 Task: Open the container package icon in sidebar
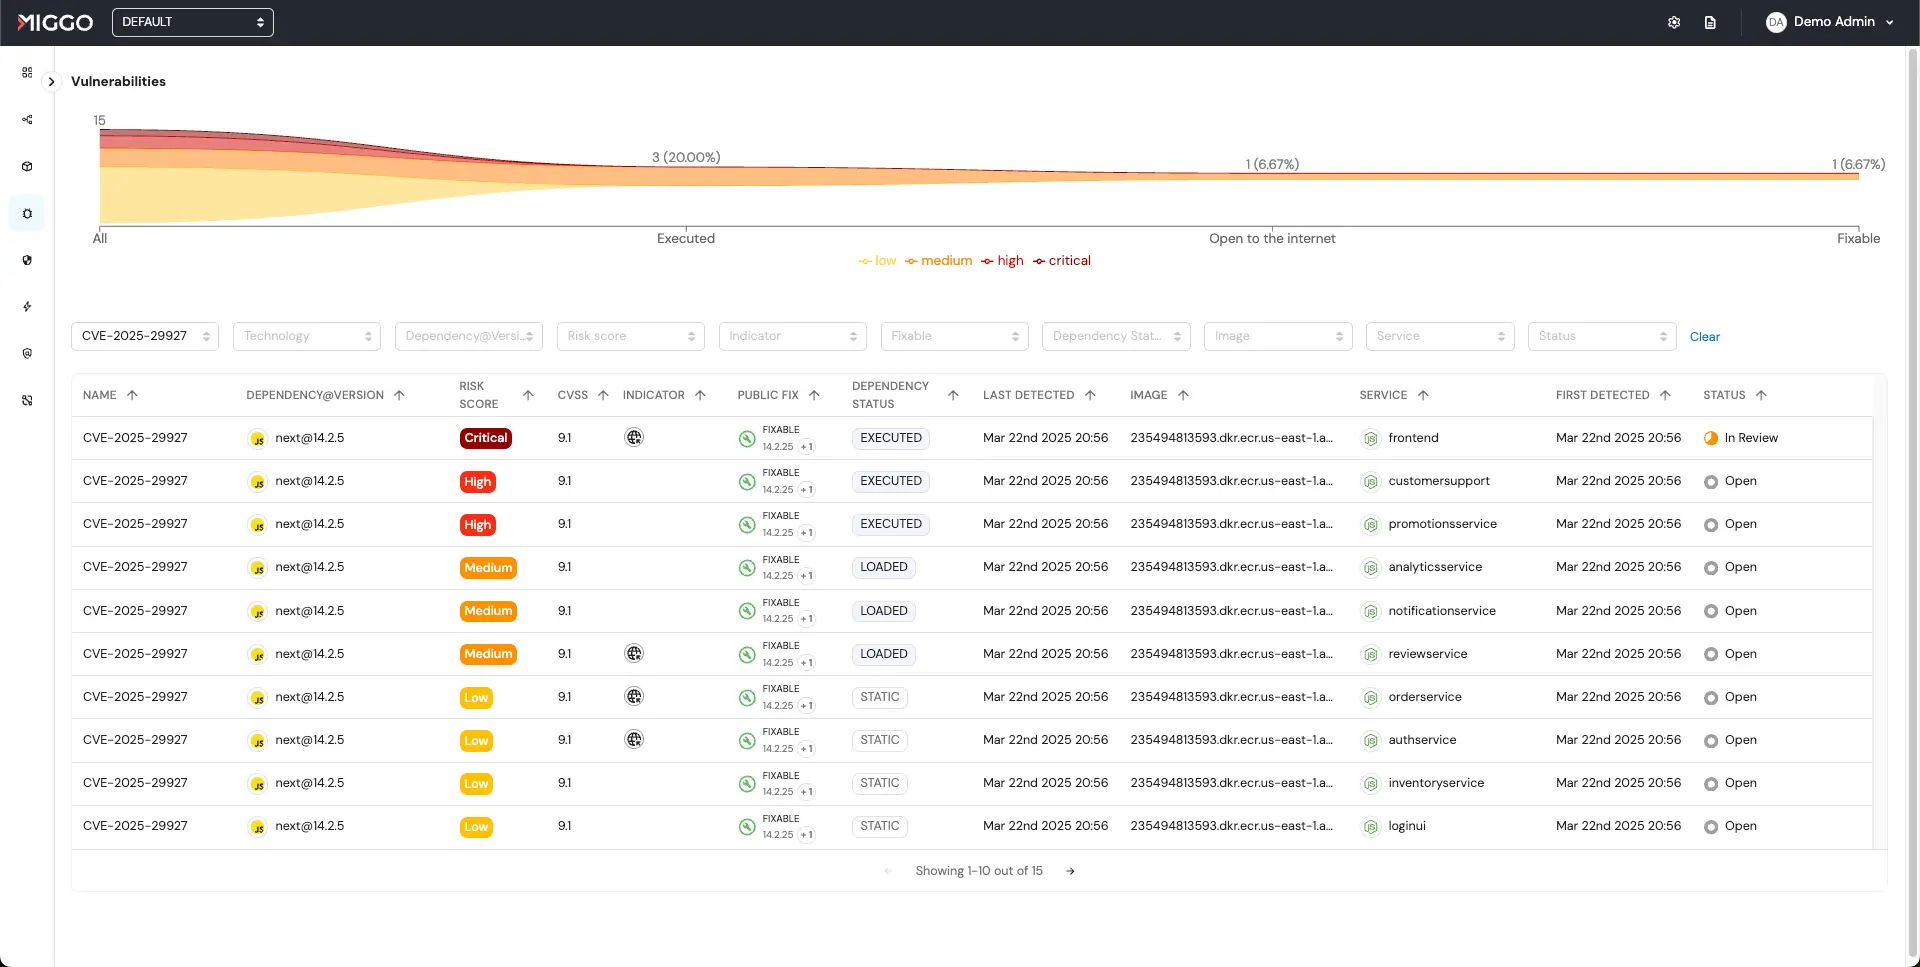[27, 167]
